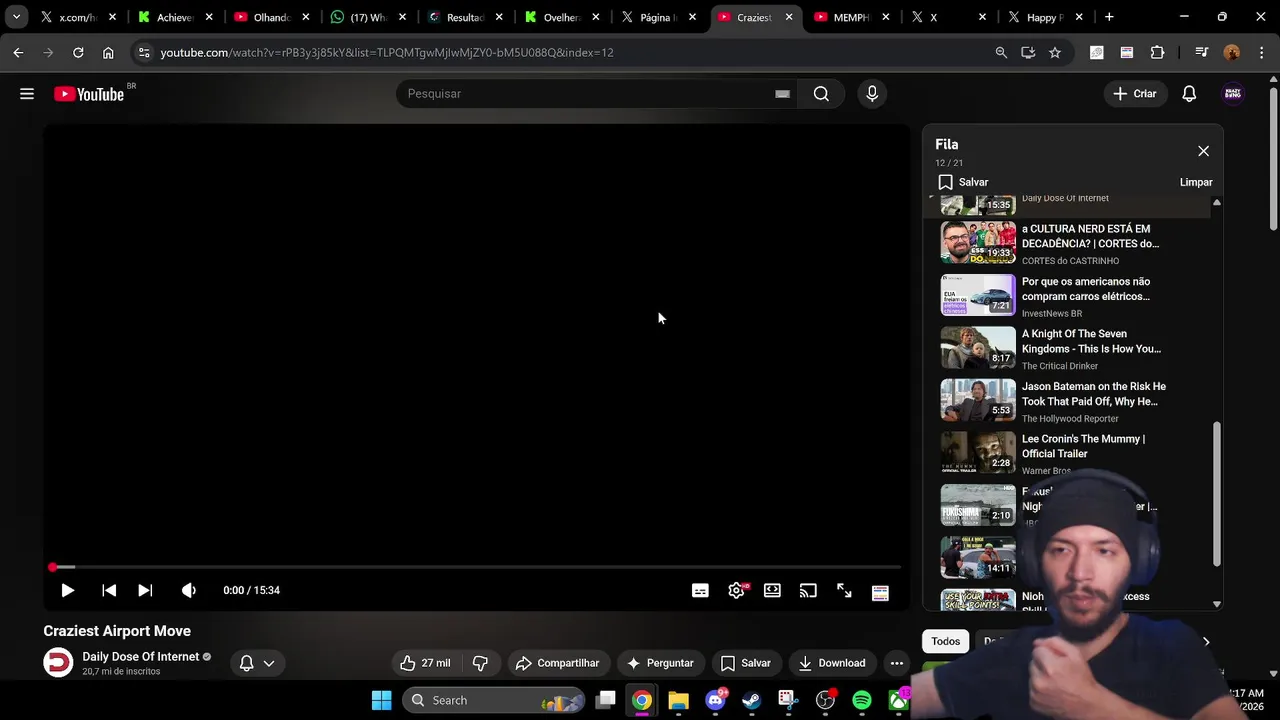Seek on the video progress bar

click(476, 567)
